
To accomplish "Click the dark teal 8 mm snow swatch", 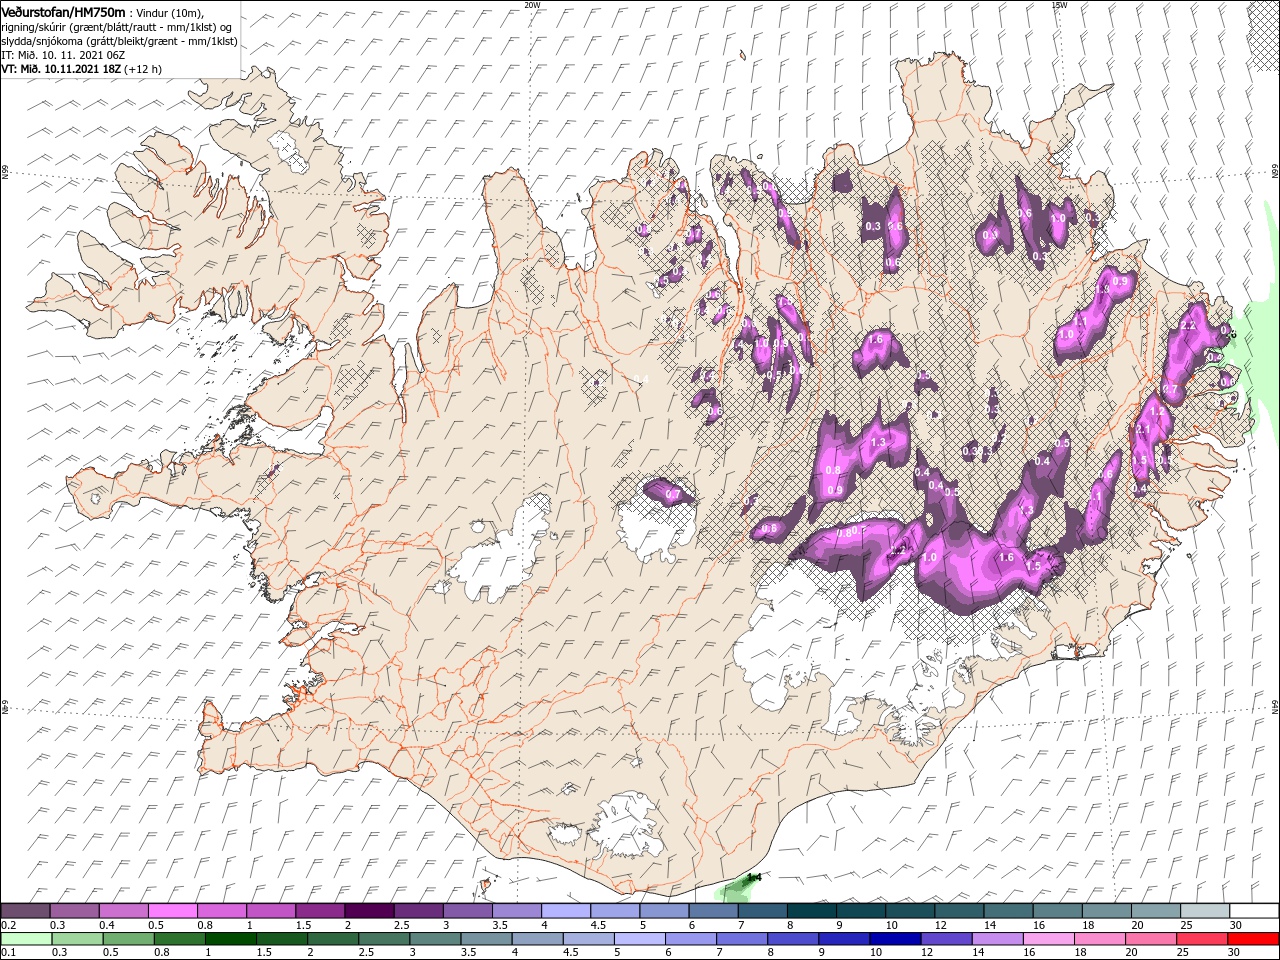I will [x=812, y=910].
